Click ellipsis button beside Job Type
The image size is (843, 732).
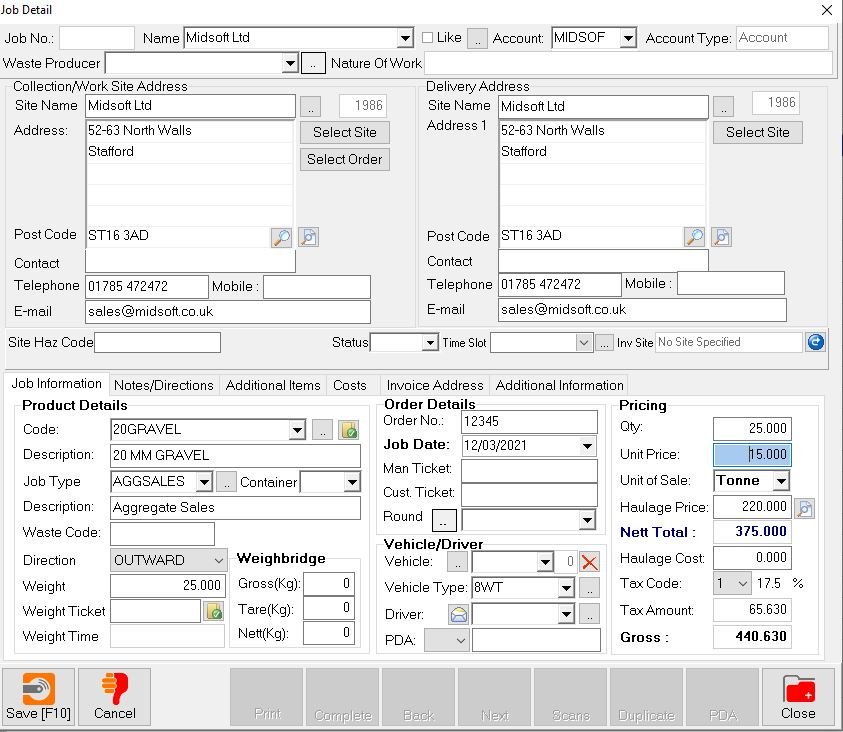tap(226, 482)
